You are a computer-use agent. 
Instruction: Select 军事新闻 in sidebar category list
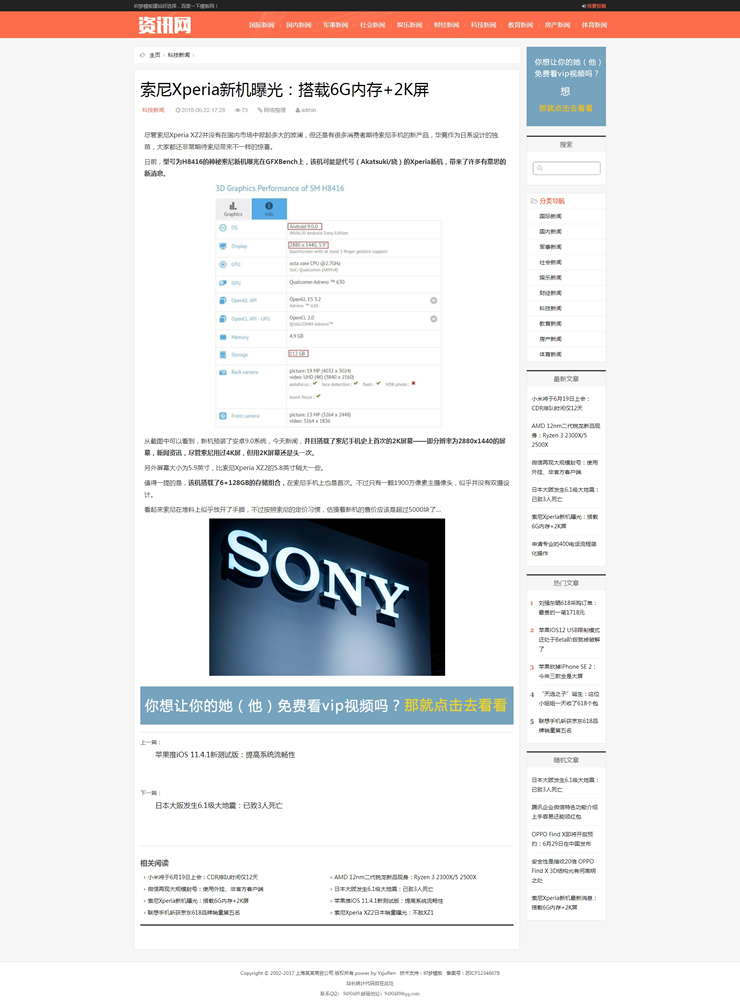550,246
